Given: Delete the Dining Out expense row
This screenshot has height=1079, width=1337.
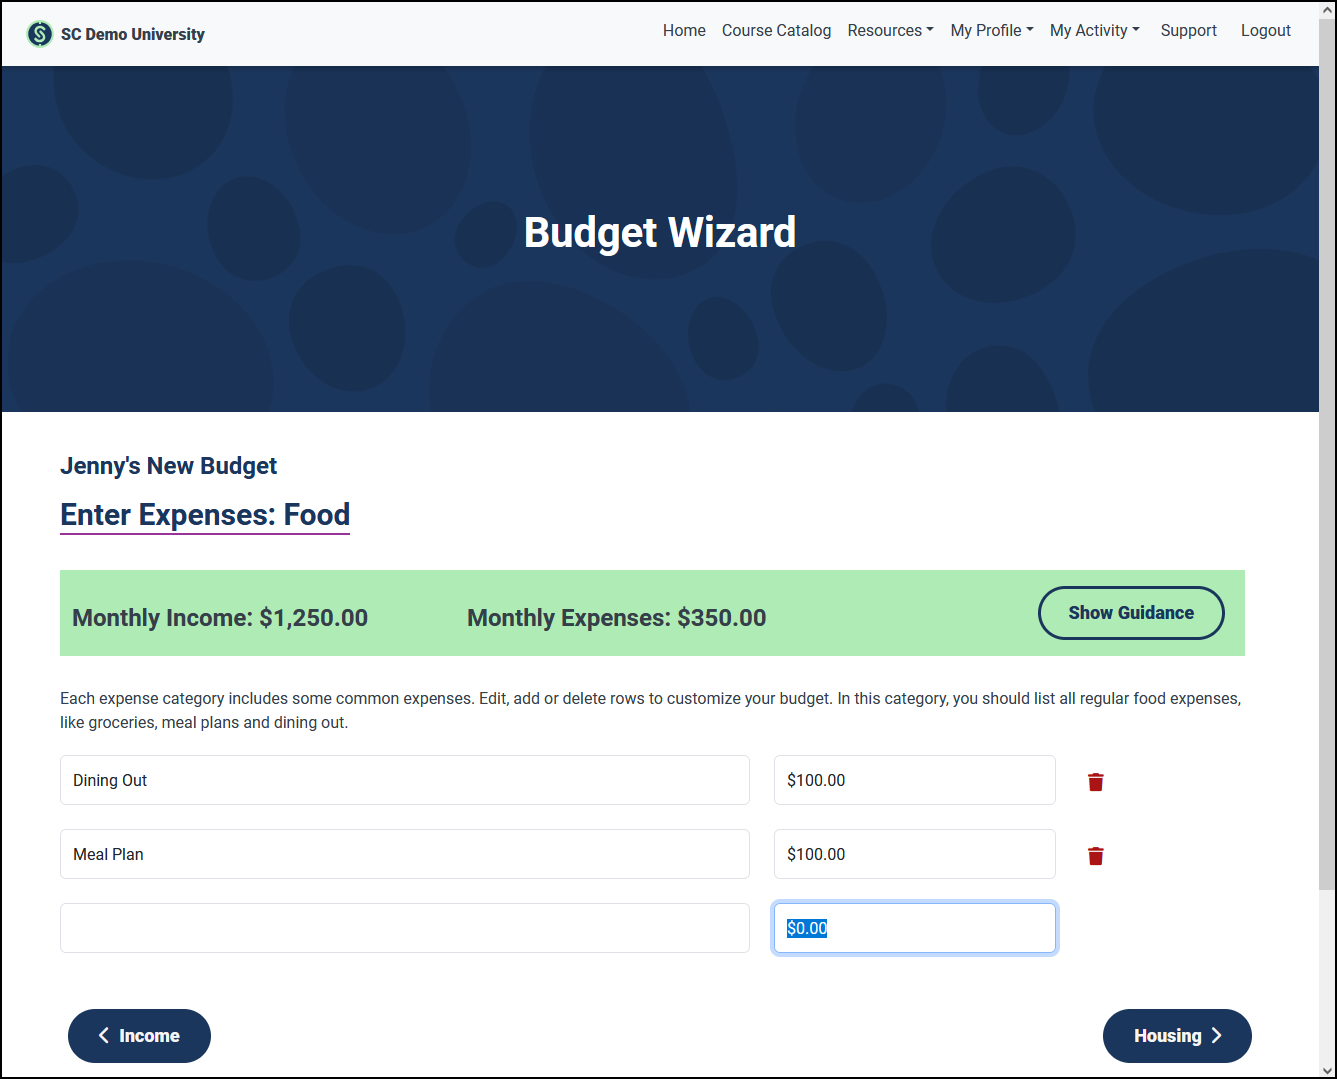Looking at the screenshot, I should [1095, 782].
